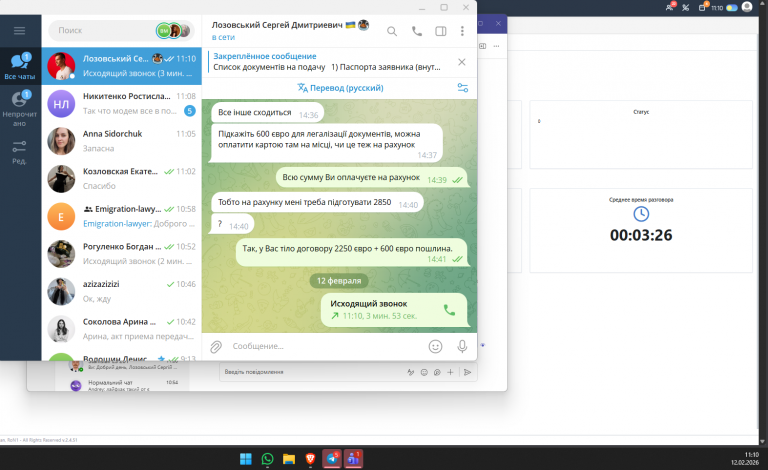
Task: Toggle the chat info side panel
Action: pos(441,31)
